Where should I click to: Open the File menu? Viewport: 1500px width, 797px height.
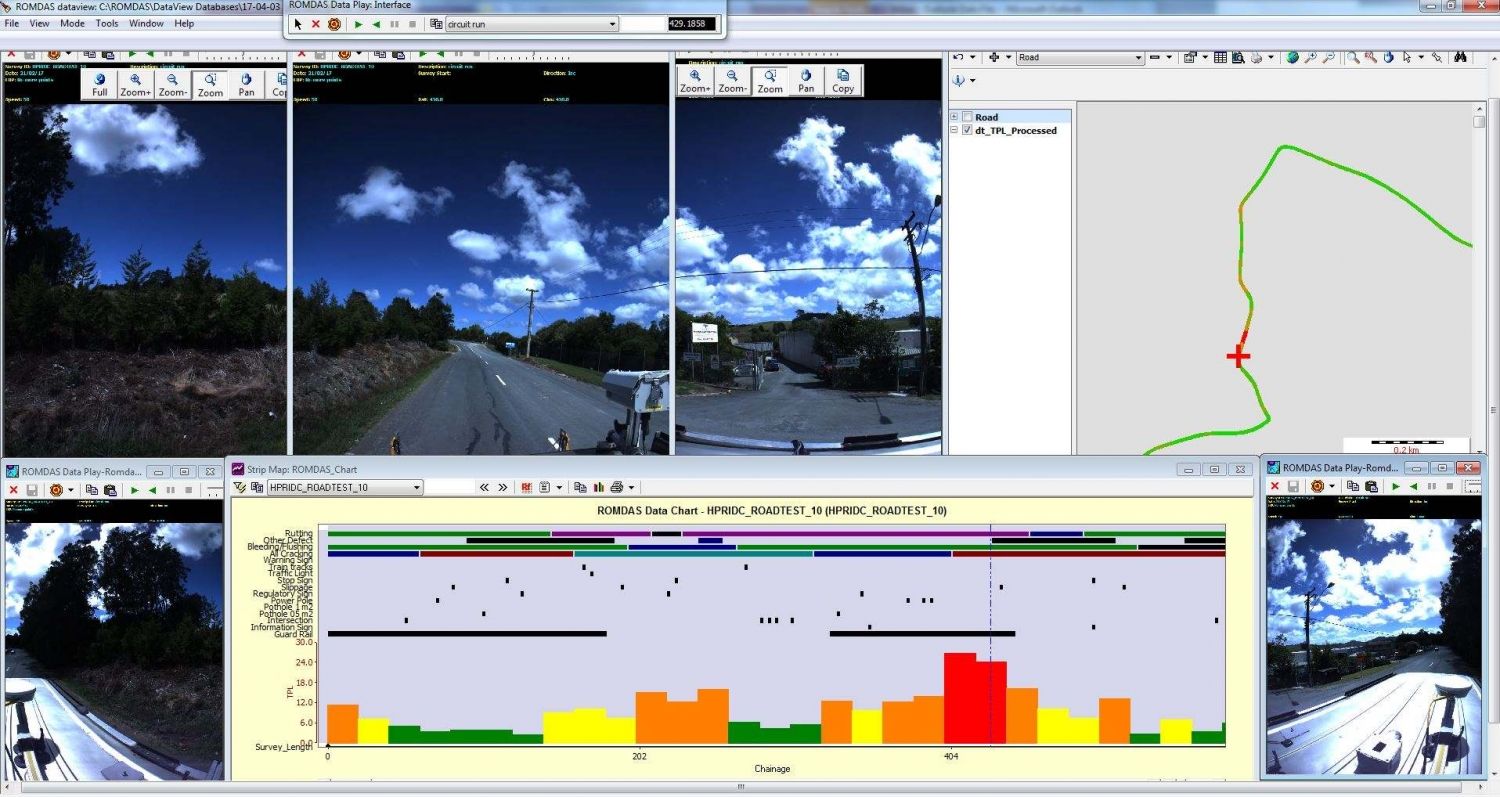12,23
